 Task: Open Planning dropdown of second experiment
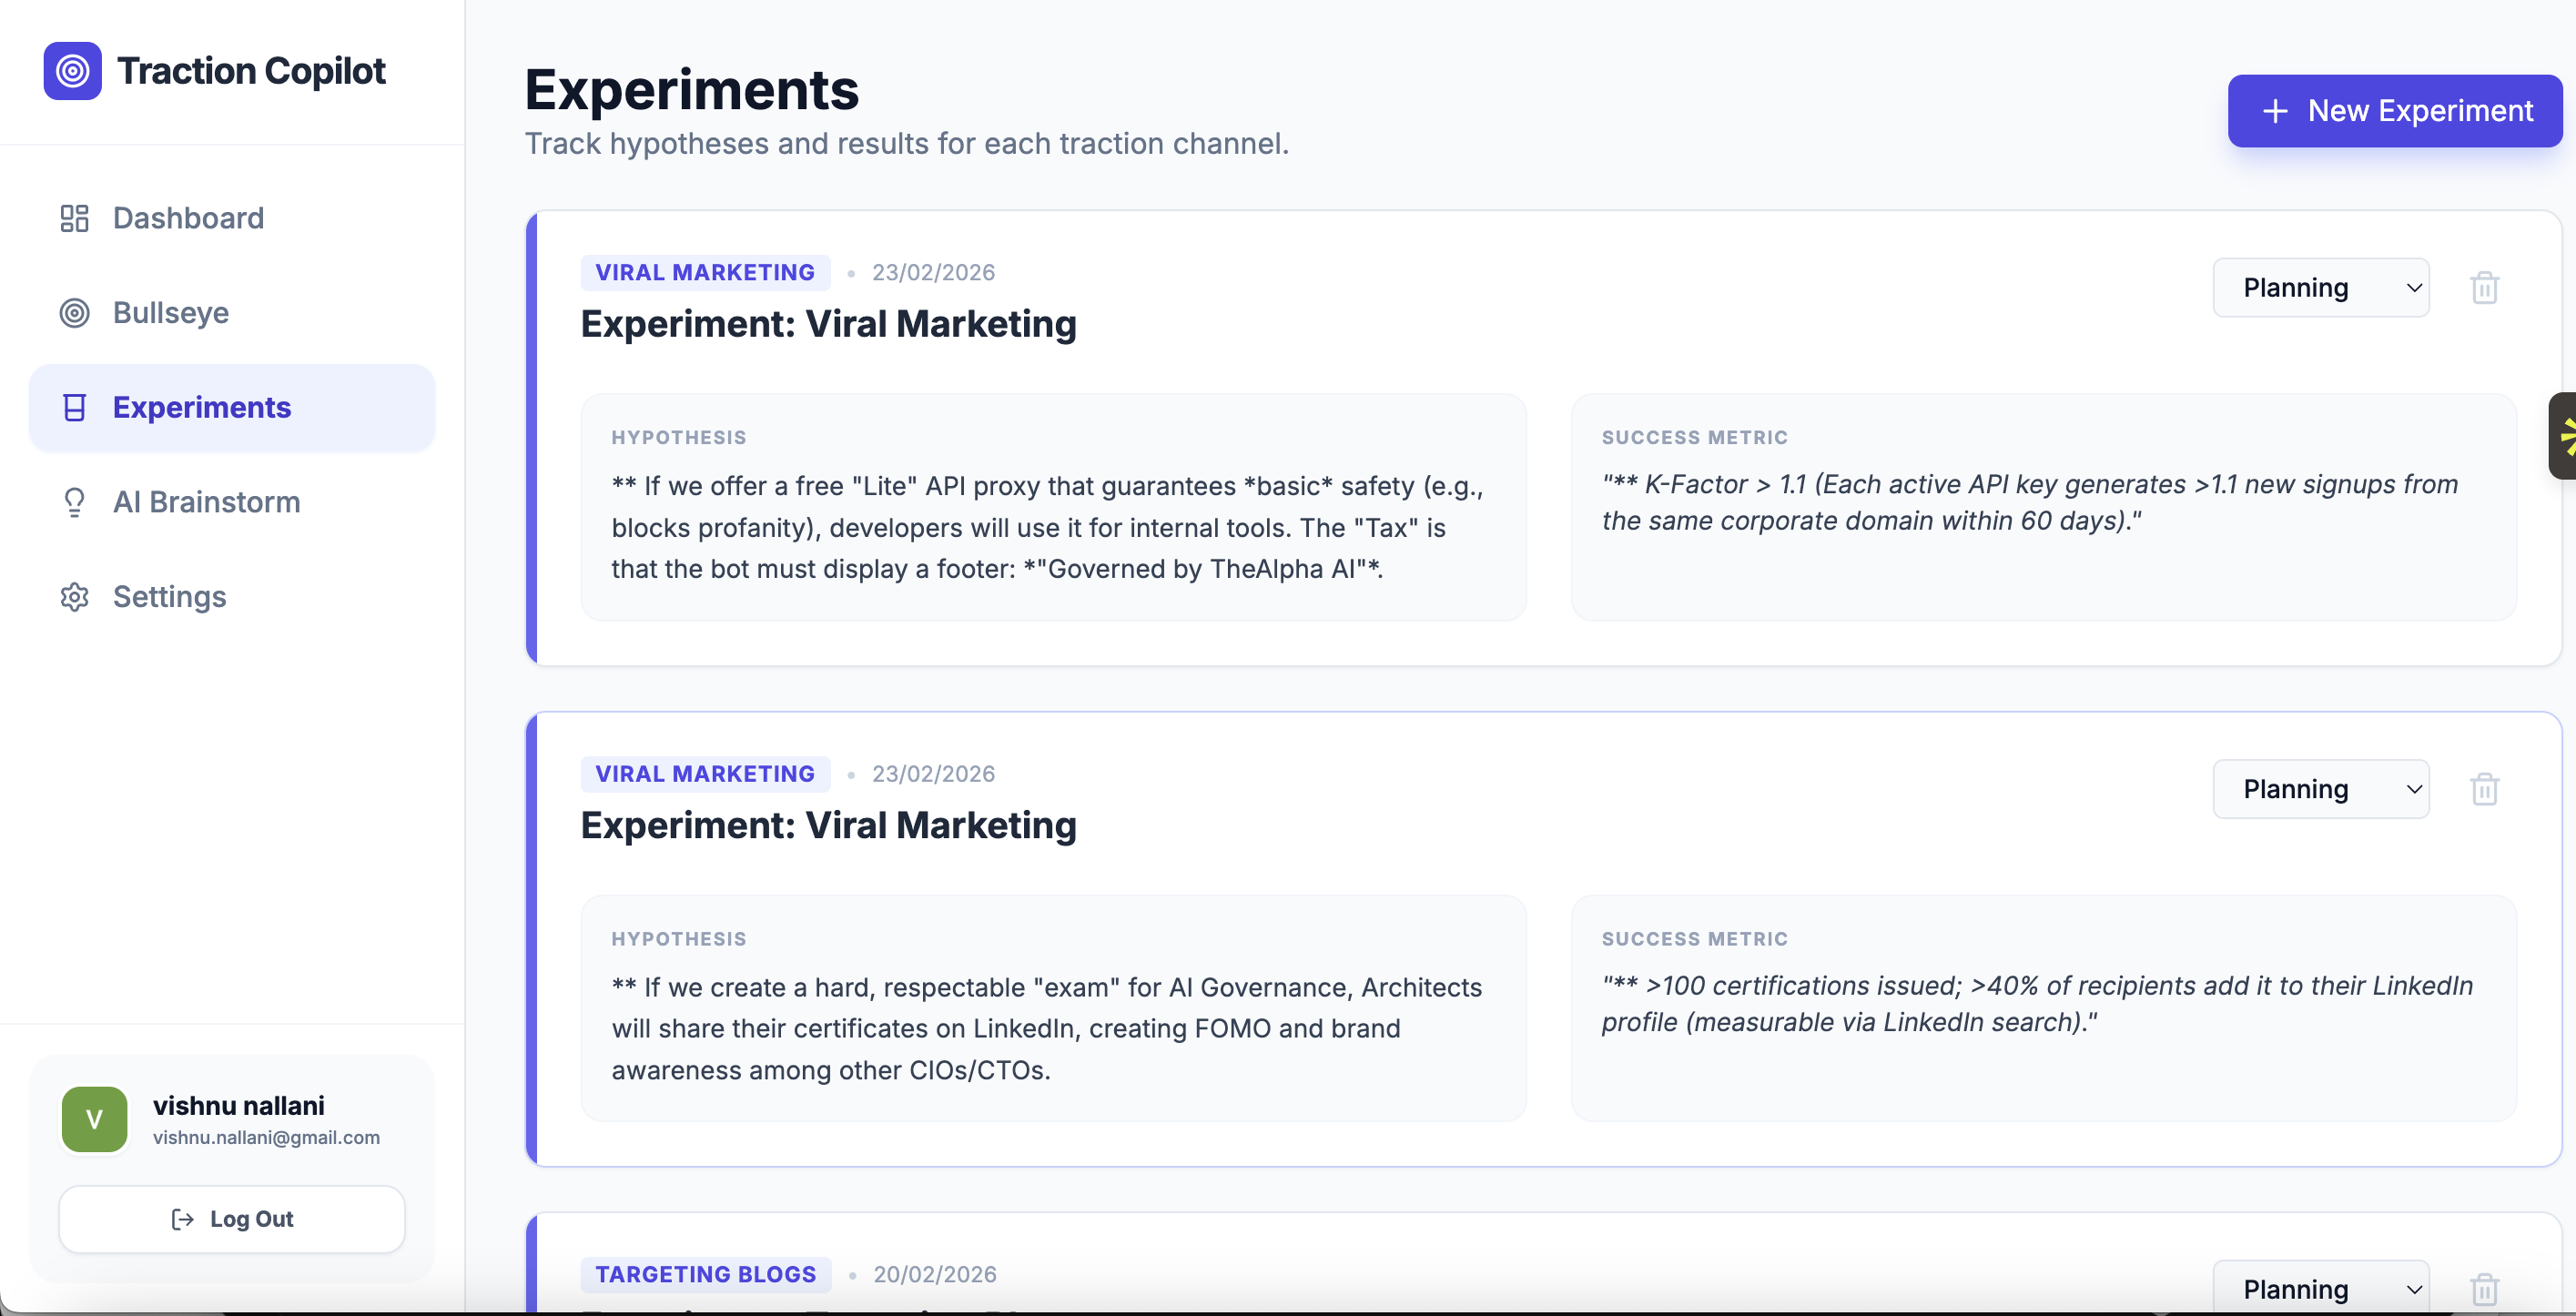2320,789
